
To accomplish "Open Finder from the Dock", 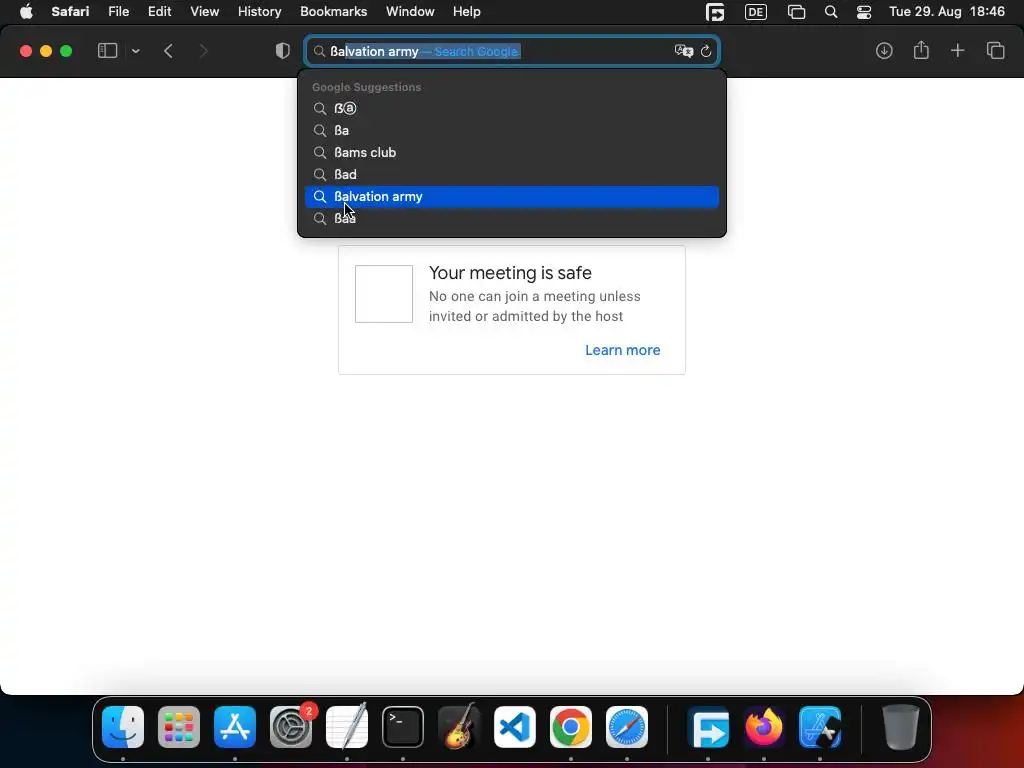I will [123, 727].
